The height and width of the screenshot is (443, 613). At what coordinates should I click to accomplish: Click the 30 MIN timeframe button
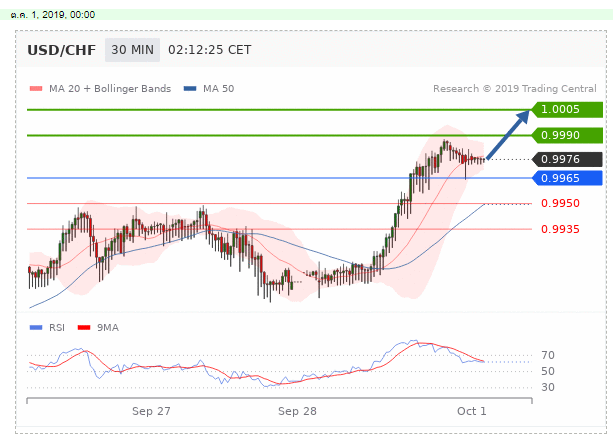[x=132, y=50]
